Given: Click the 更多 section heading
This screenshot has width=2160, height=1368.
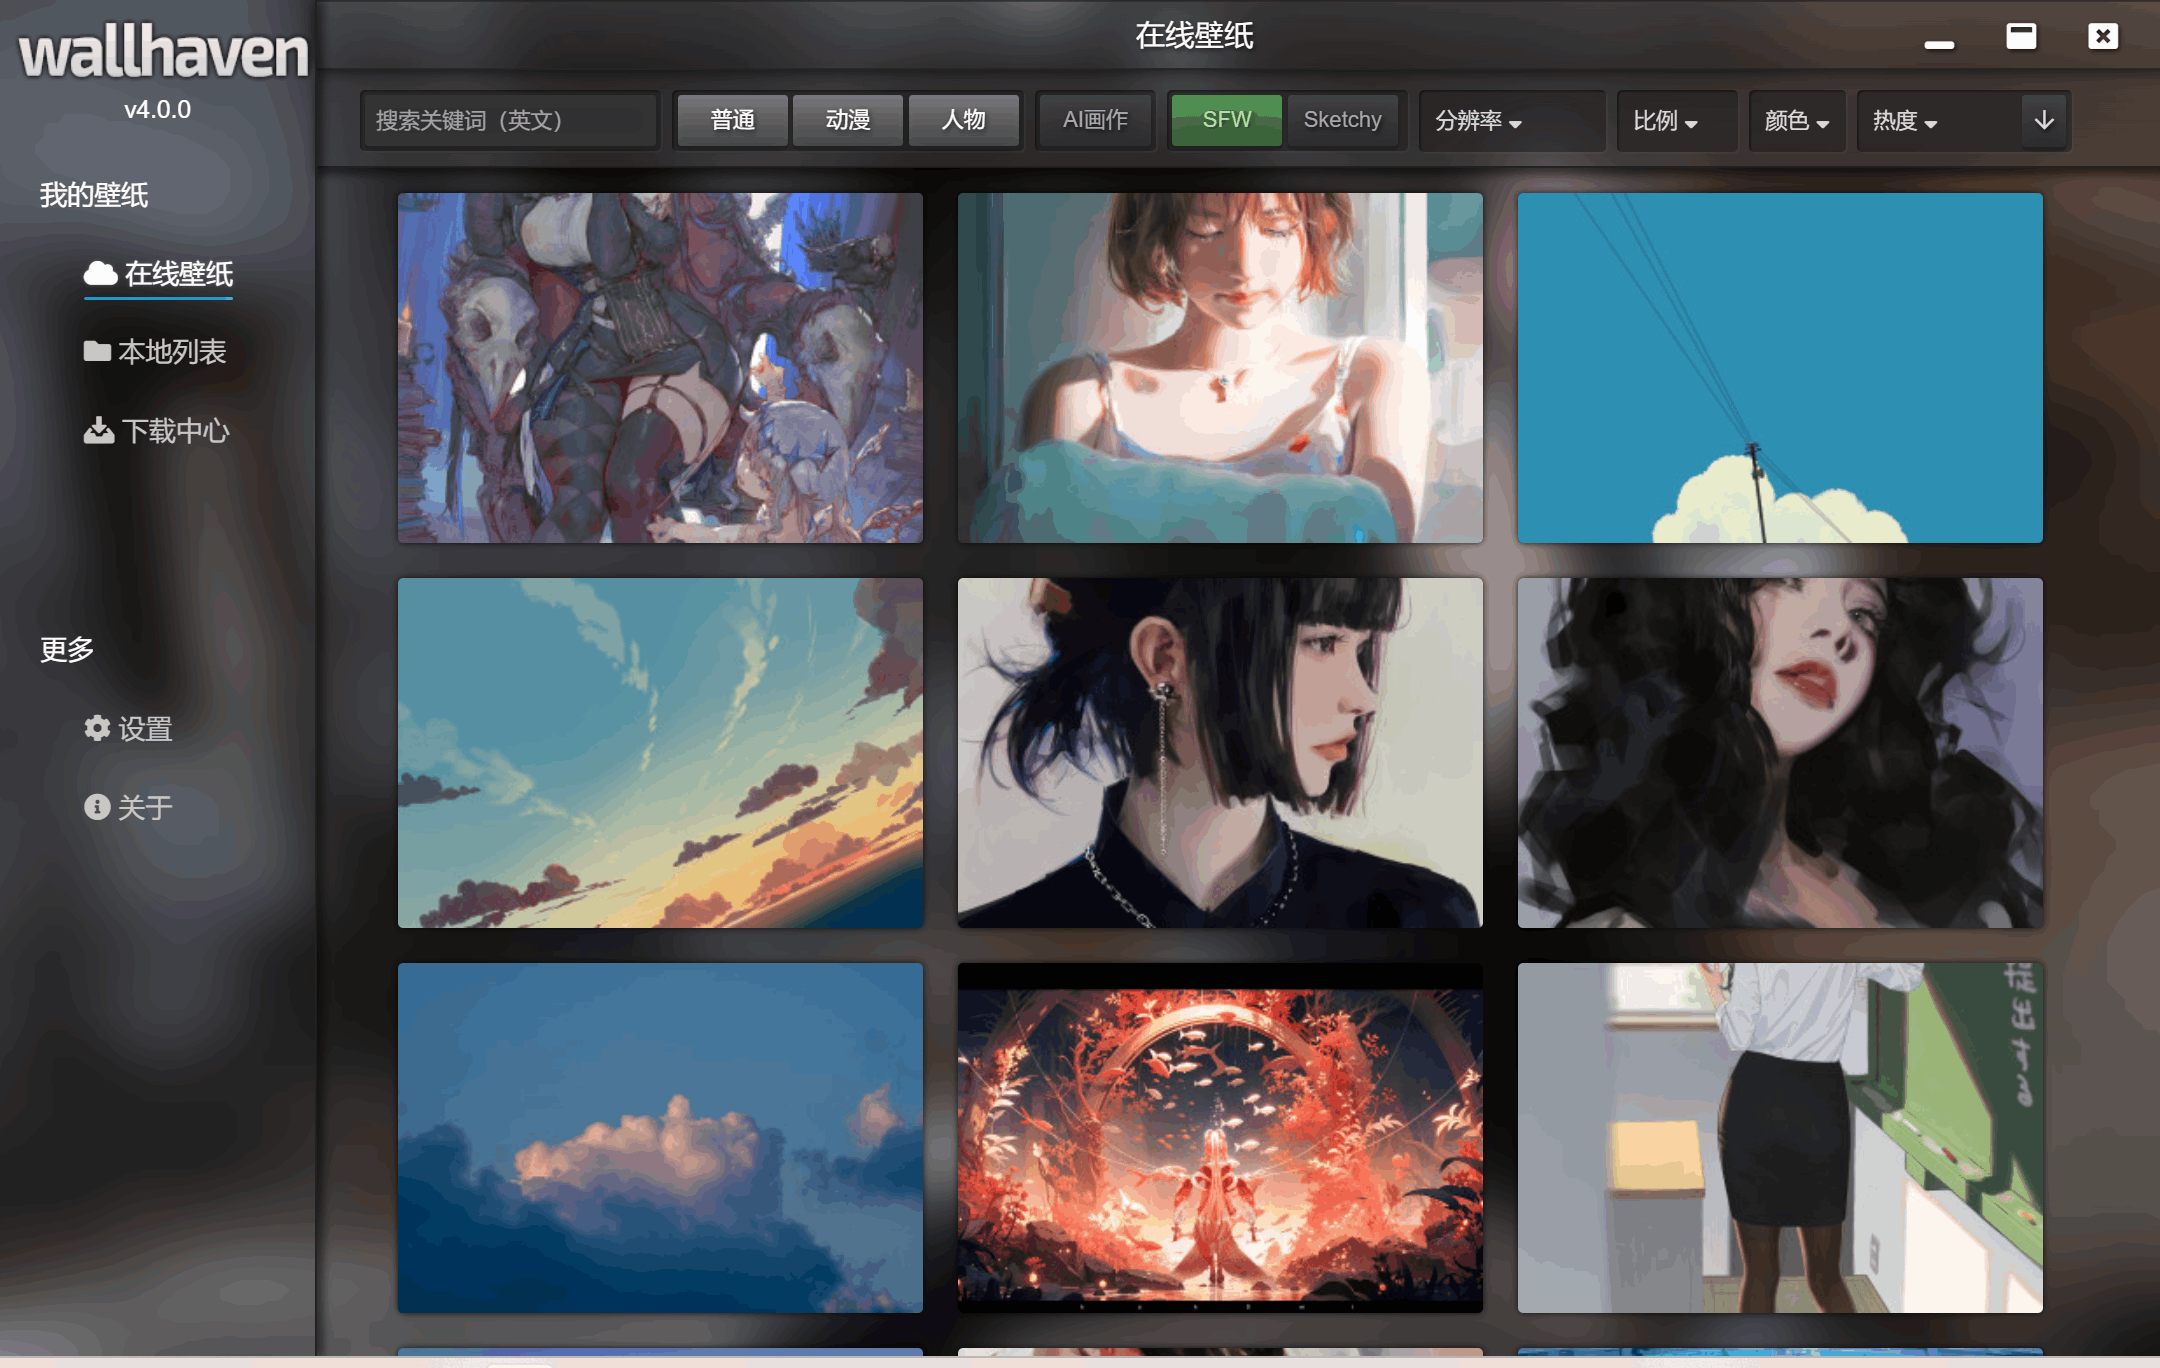Looking at the screenshot, I should click(67, 650).
